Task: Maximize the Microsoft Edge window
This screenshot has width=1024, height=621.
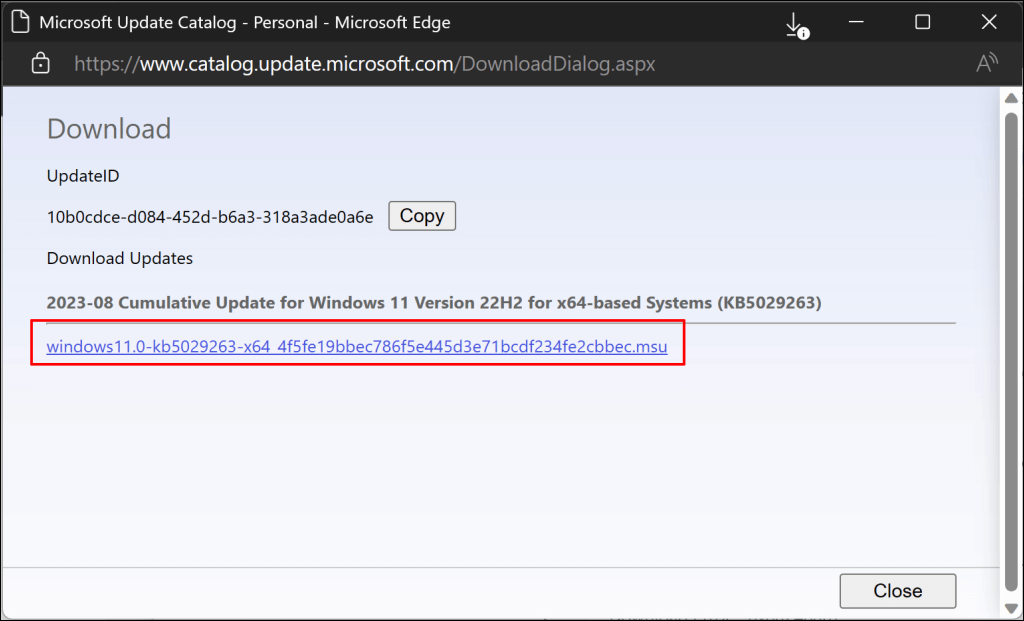Action: (922, 23)
